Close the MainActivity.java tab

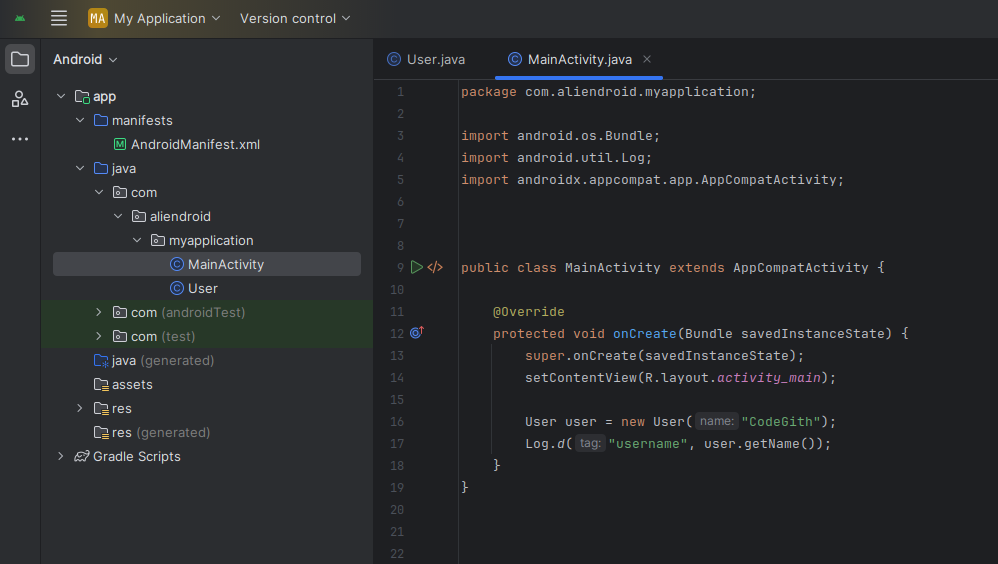647,59
